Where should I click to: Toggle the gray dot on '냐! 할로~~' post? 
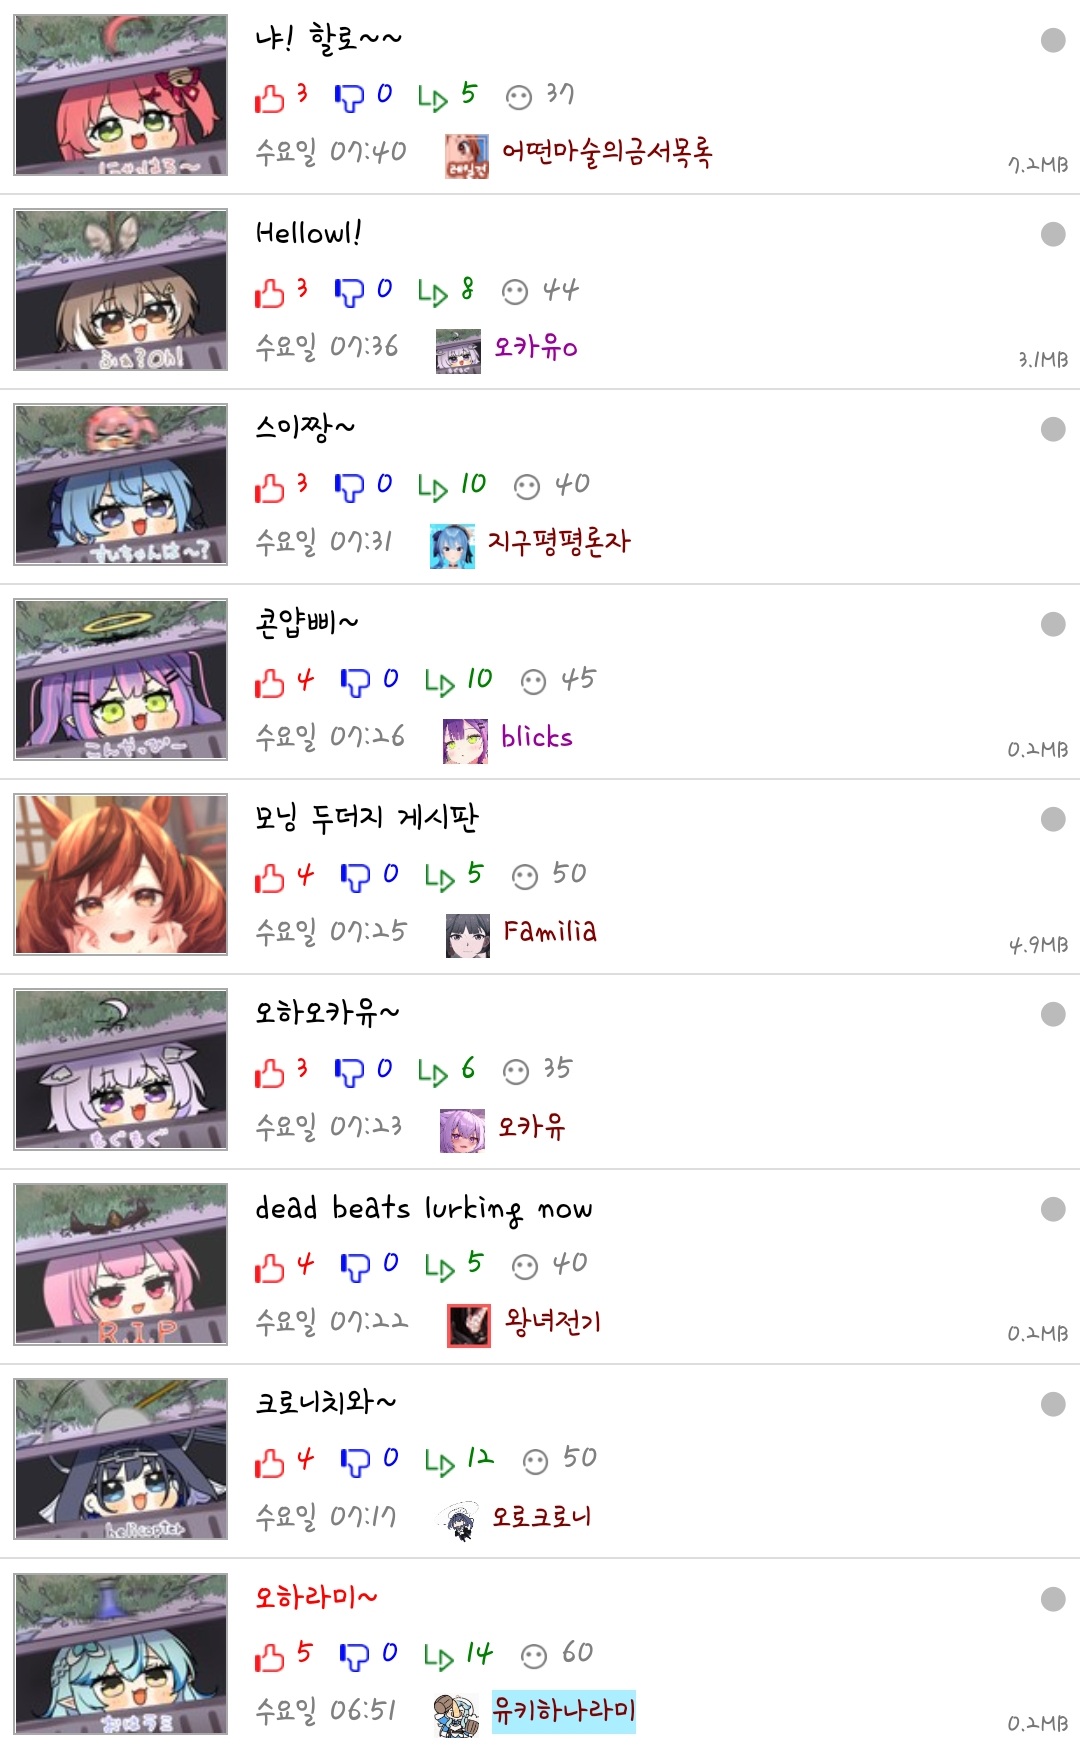1053,40
